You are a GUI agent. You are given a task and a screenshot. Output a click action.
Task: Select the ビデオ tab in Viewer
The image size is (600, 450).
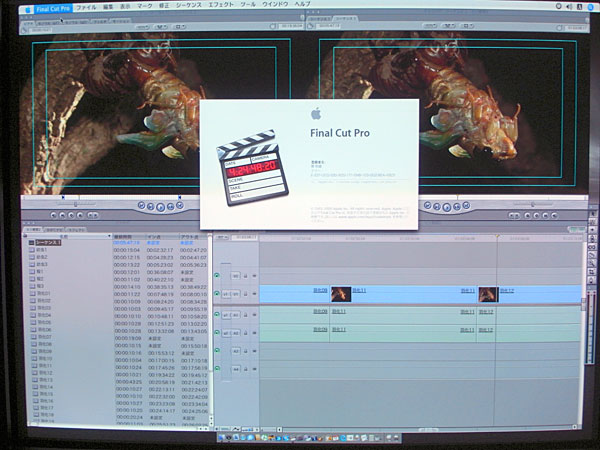pyautogui.click(x=28, y=23)
